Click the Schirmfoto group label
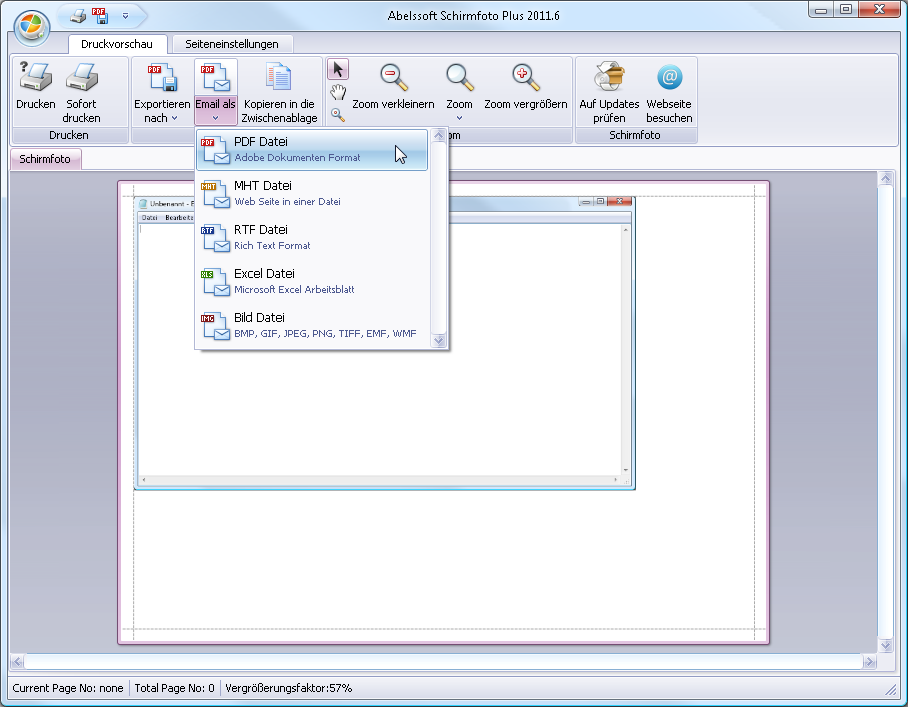This screenshot has width=908, height=707. point(635,135)
